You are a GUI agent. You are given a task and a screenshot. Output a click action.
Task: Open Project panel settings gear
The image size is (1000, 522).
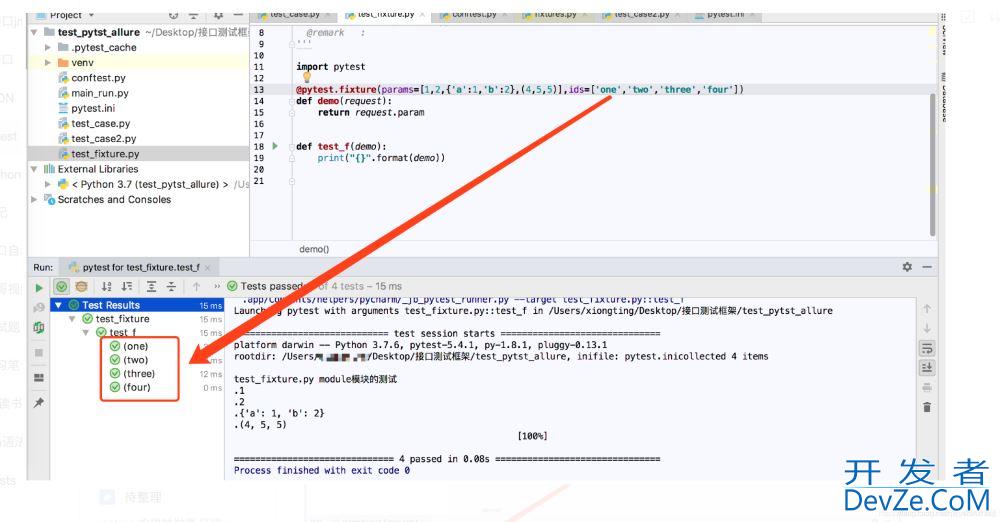218,15
